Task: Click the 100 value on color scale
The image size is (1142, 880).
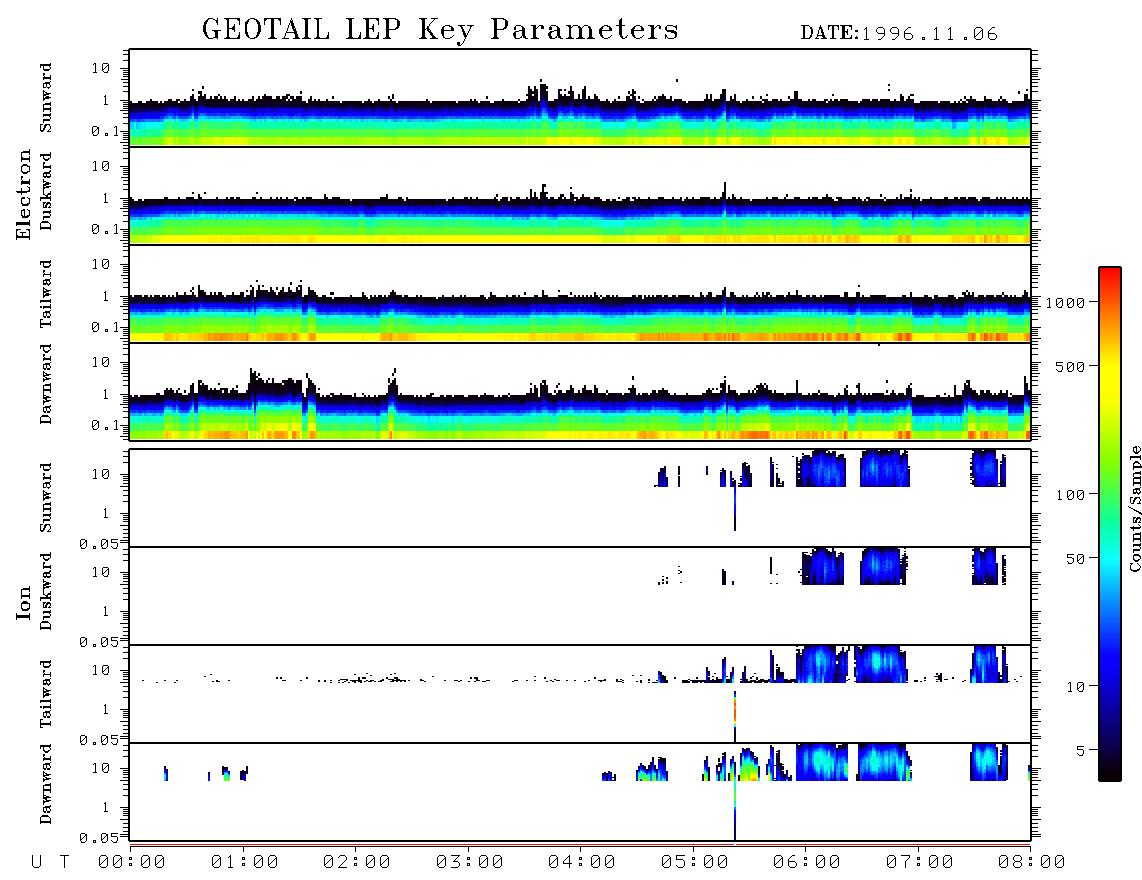Action: click(x=1071, y=495)
